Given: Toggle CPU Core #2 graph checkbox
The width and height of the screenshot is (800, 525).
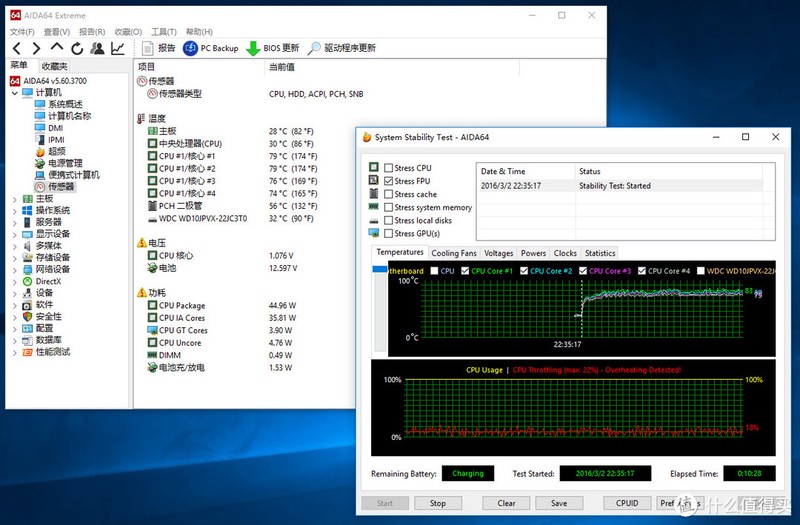Looking at the screenshot, I should 523,271.
